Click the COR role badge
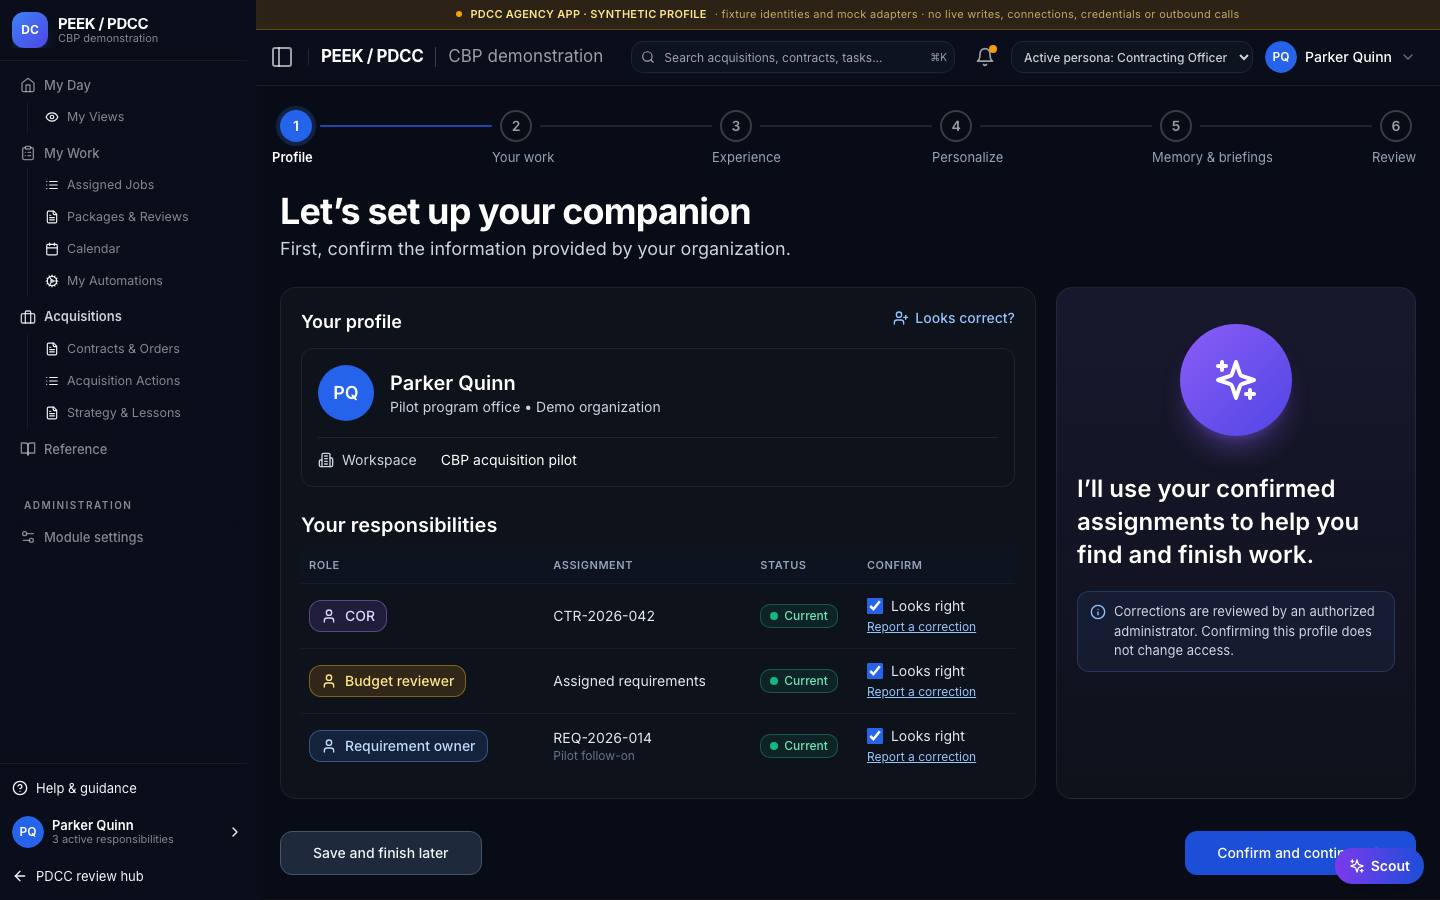1440x900 pixels. tap(348, 616)
